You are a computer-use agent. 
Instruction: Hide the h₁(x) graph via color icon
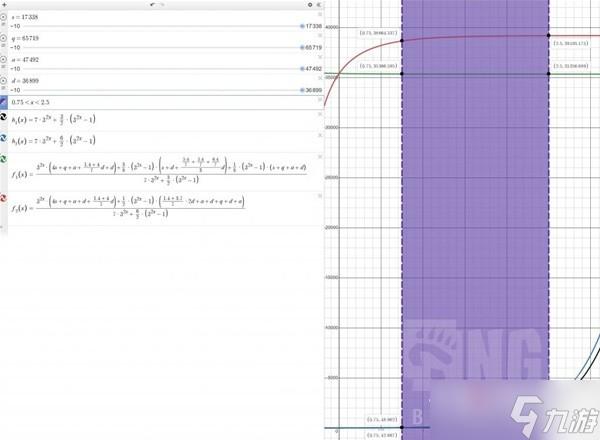point(5,119)
